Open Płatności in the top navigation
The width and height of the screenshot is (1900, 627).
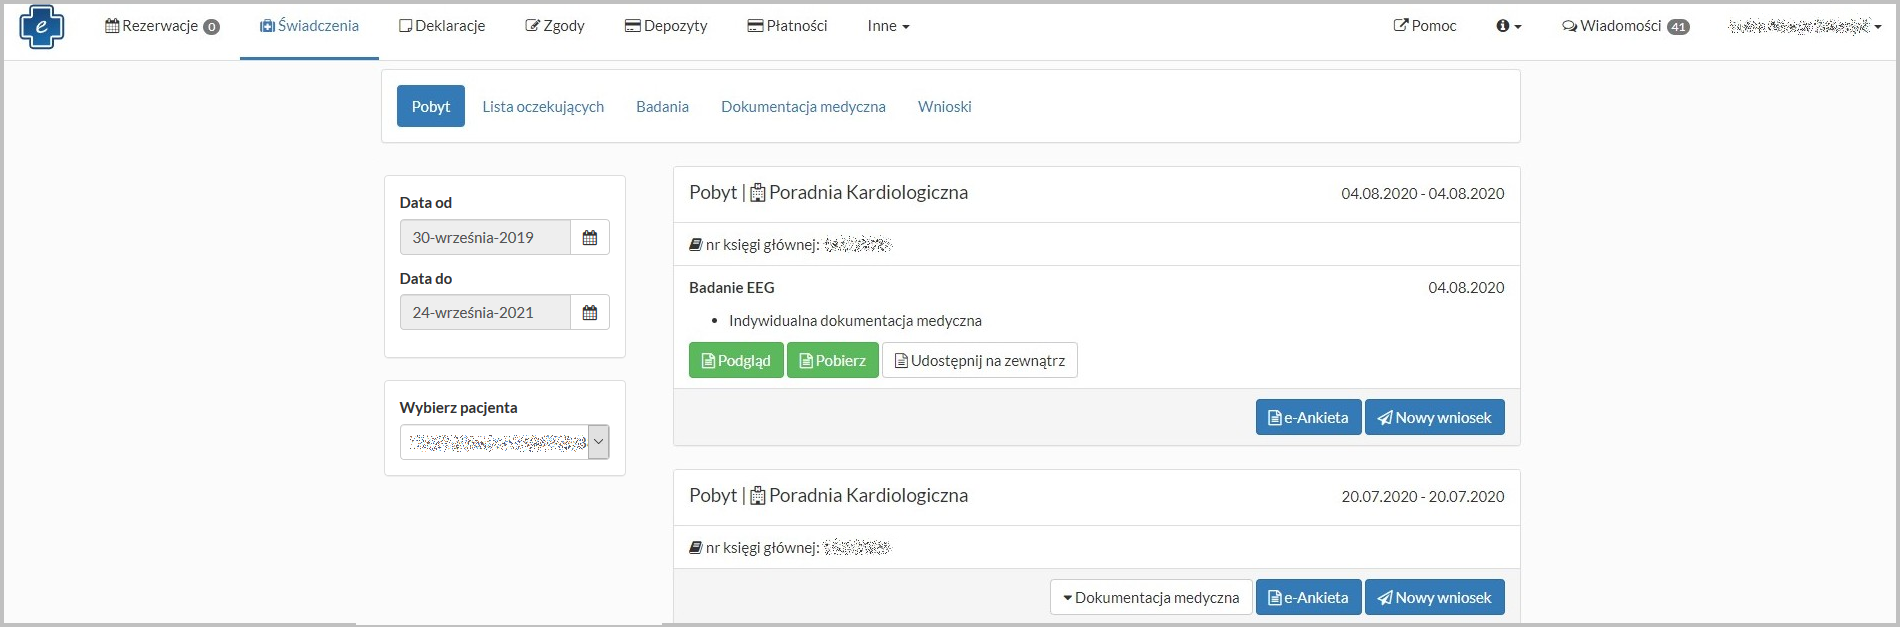coord(787,26)
